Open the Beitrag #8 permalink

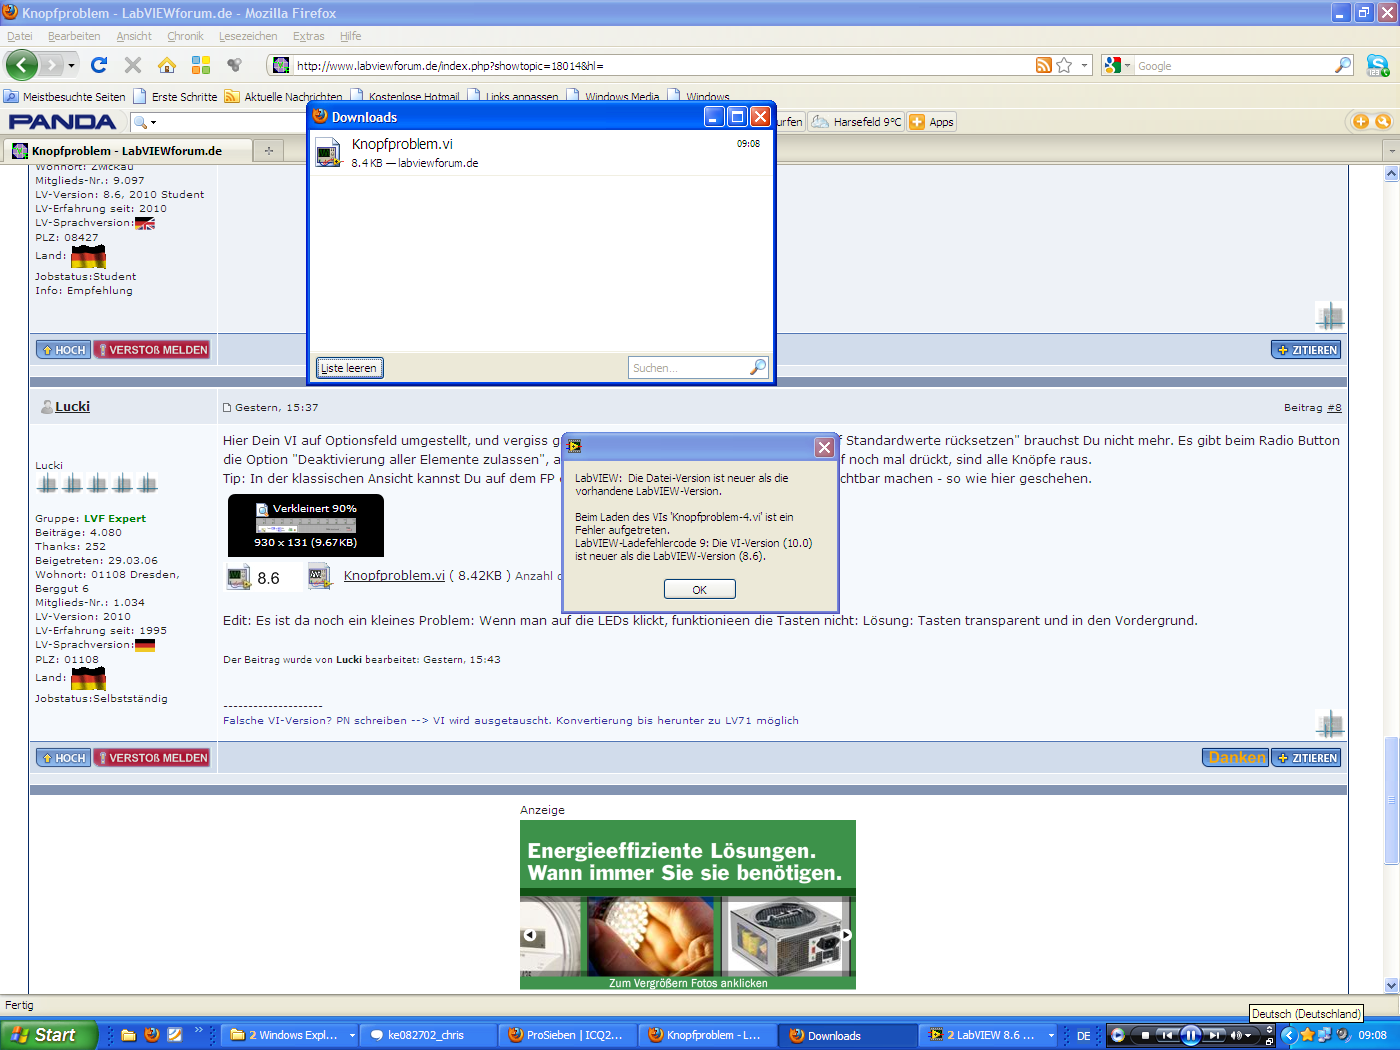(x=1334, y=407)
